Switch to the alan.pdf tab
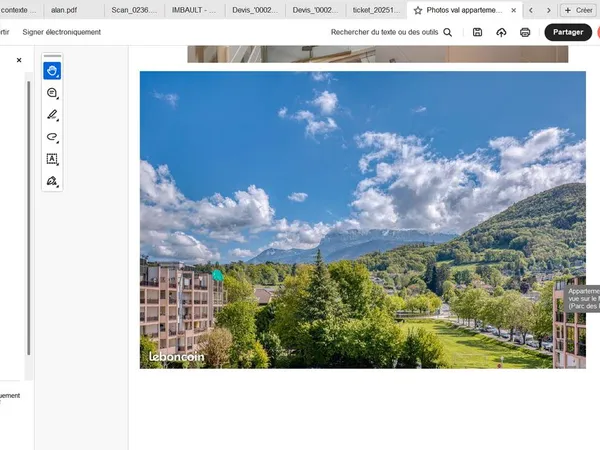This screenshot has height=450, width=600. (64, 10)
